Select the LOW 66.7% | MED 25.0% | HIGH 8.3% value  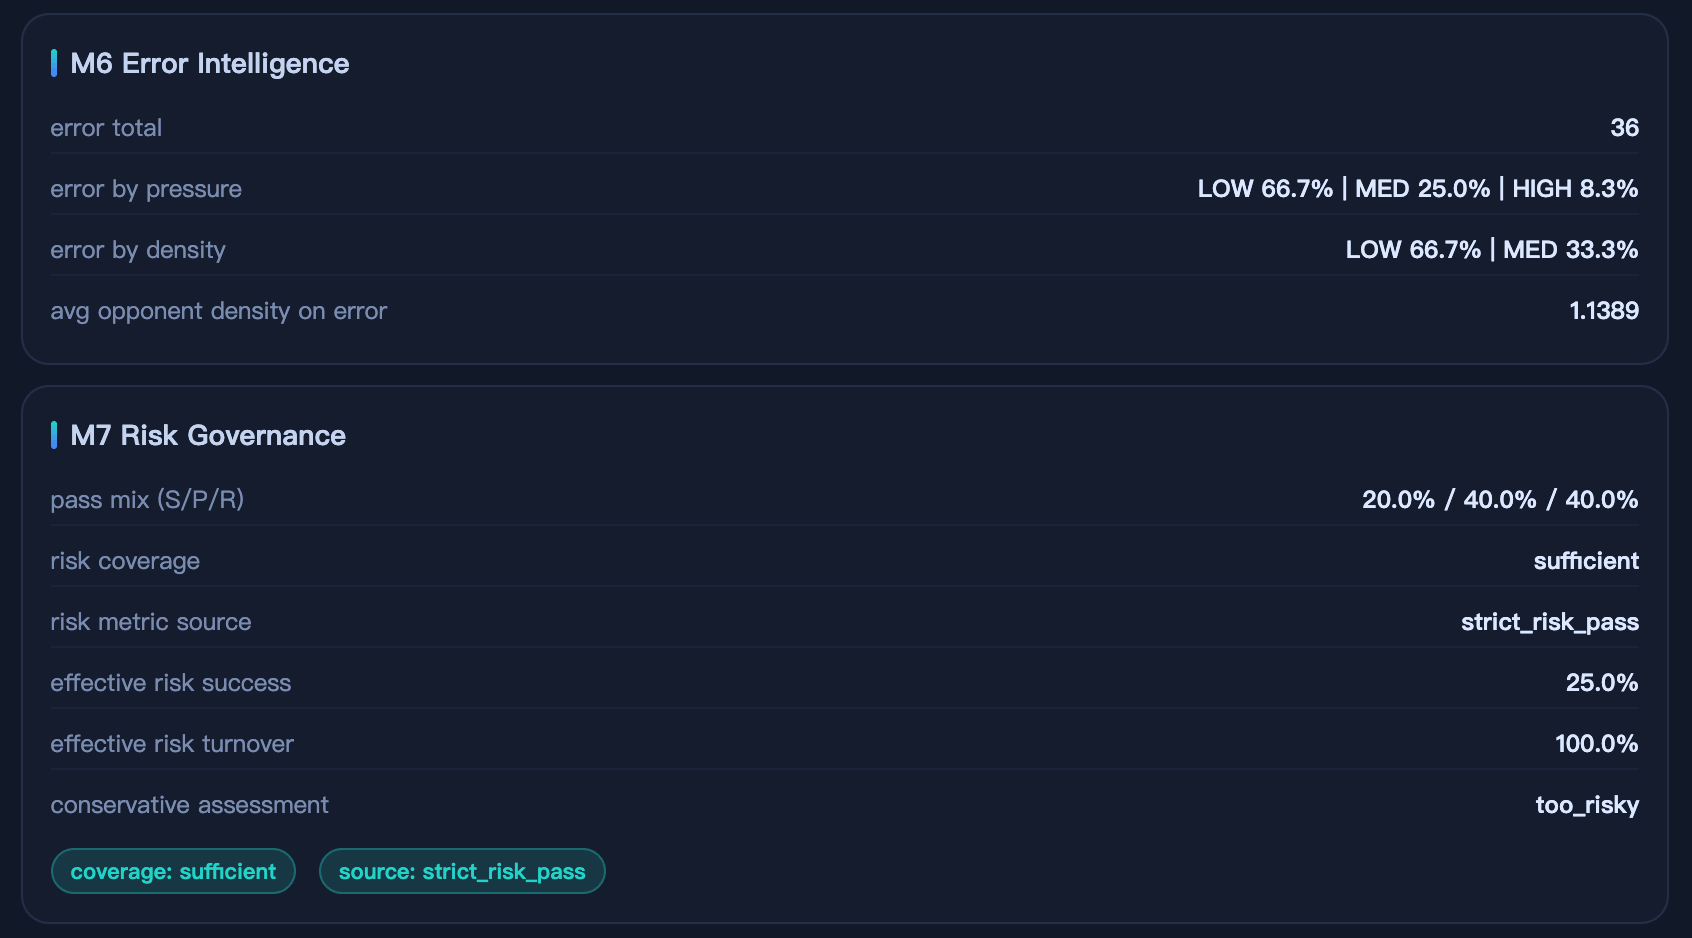(1417, 189)
